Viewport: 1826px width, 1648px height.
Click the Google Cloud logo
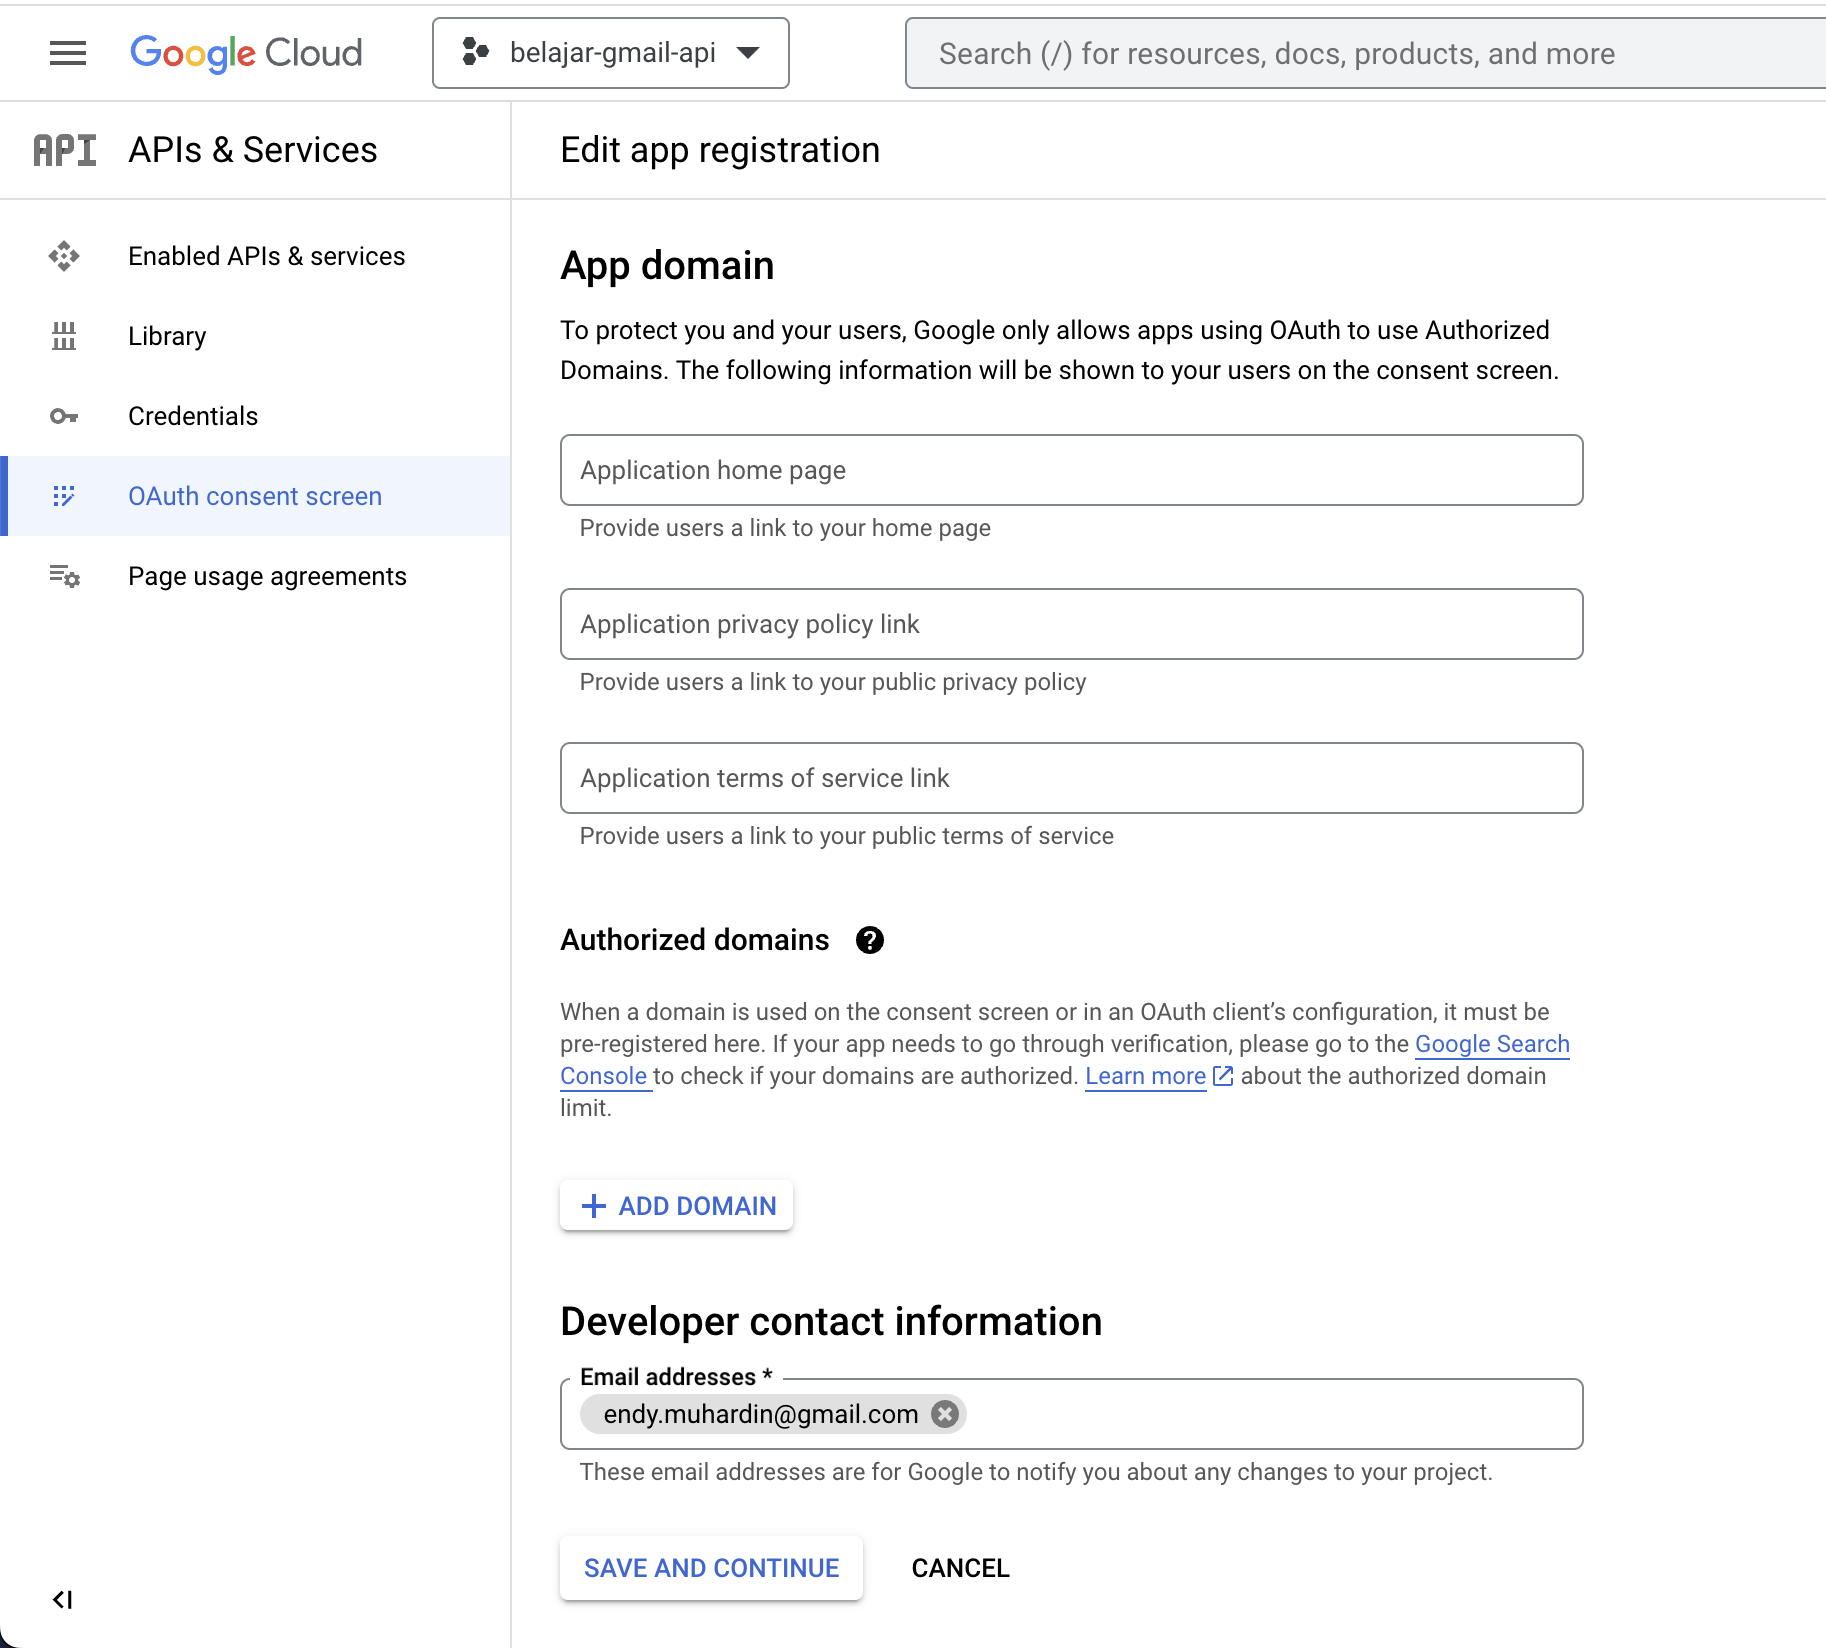point(246,53)
